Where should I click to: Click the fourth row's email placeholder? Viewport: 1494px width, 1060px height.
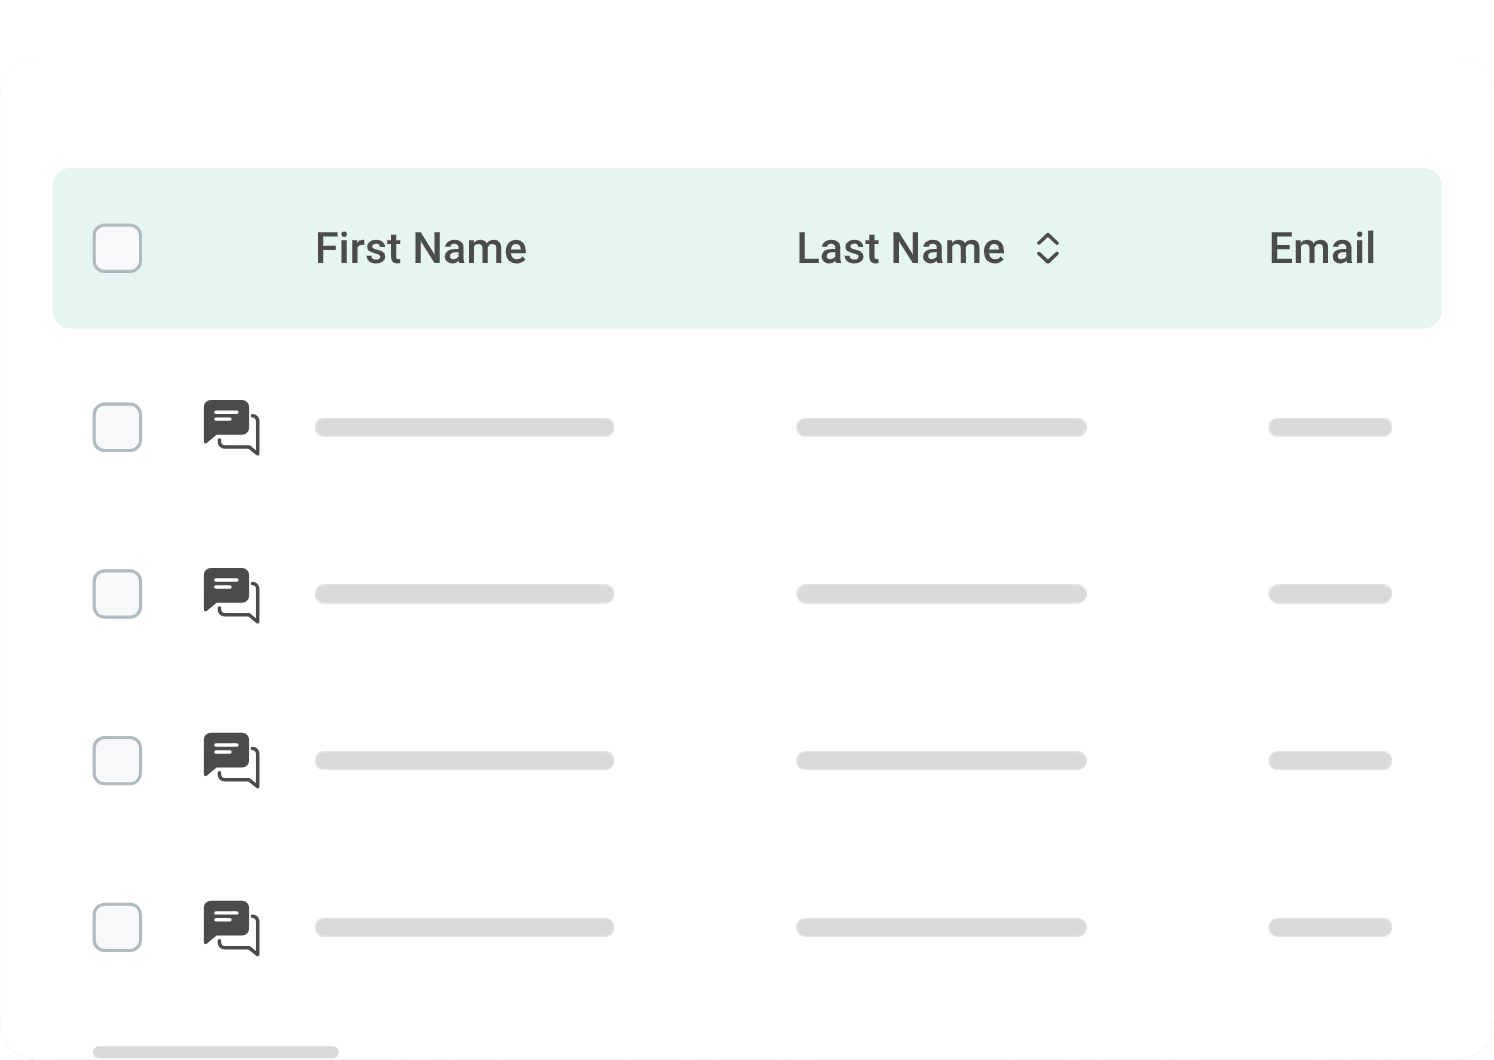coord(1330,927)
